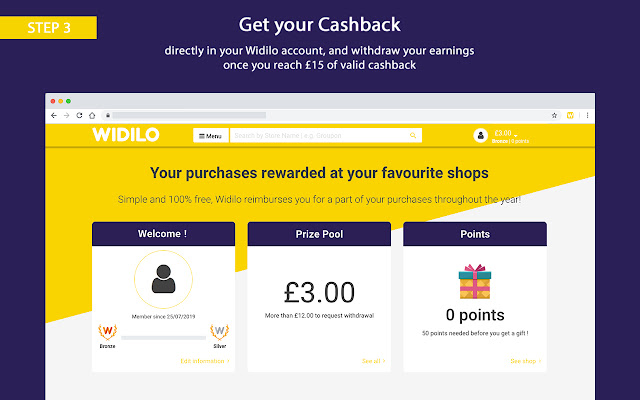This screenshot has width=640, height=400.
Task: Reload the page
Action: click(x=79, y=115)
